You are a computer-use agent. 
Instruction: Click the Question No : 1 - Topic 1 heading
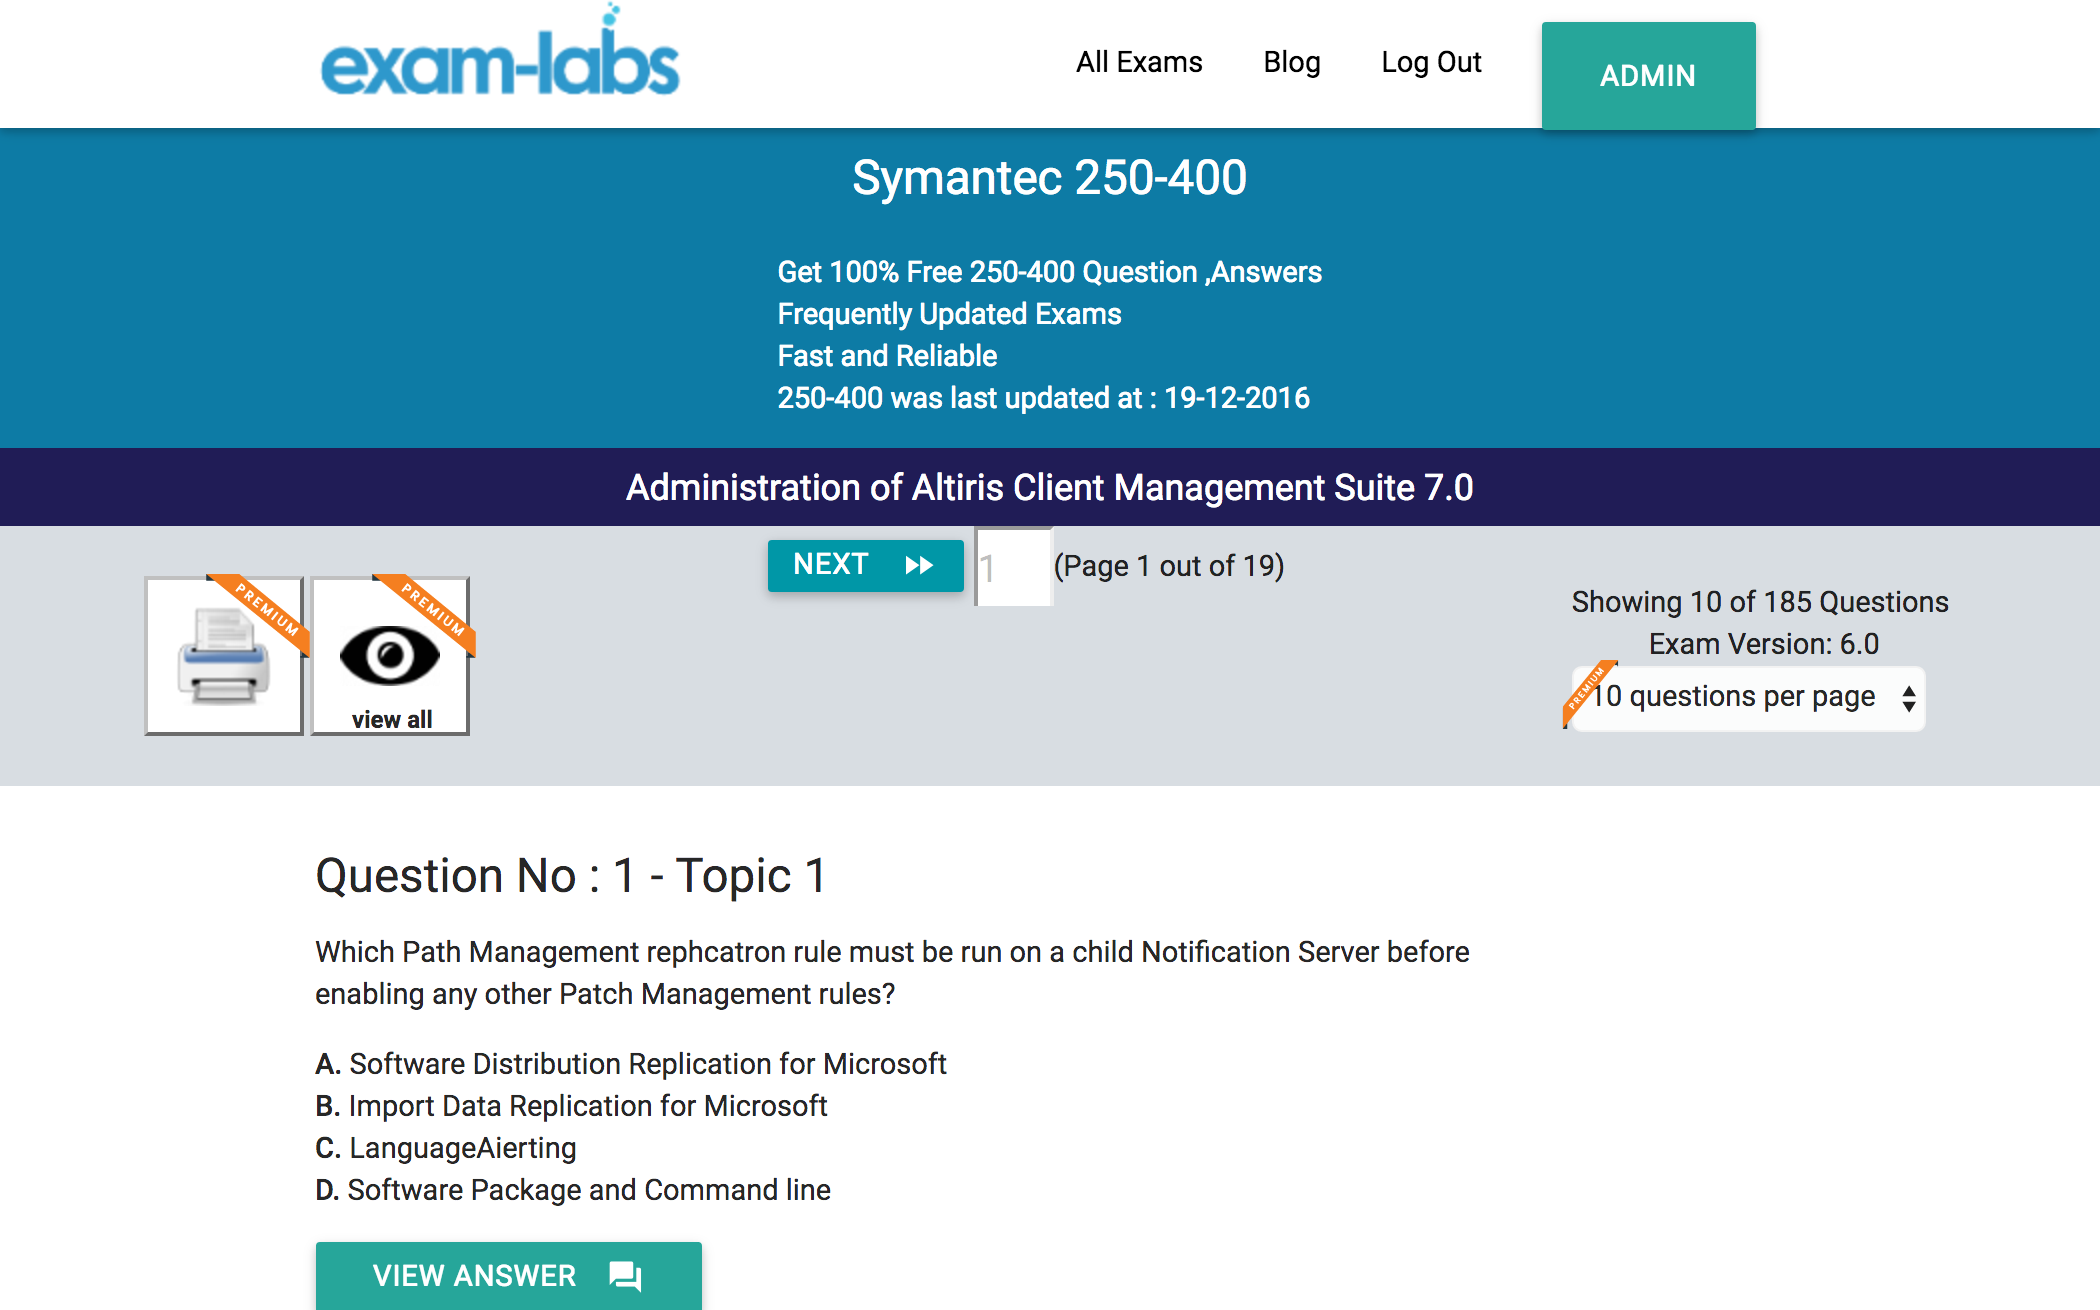tap(571, 876)
